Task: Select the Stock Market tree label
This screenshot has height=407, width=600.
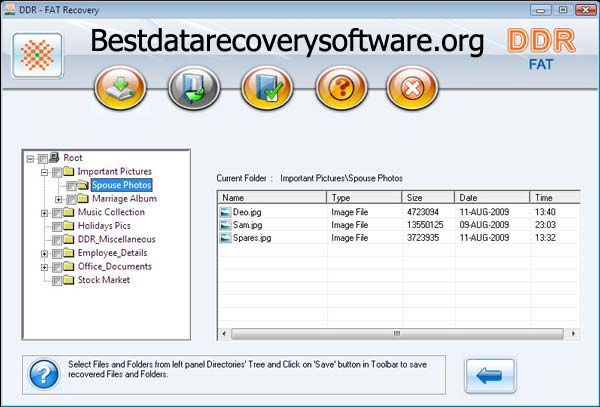Action: 104,280
